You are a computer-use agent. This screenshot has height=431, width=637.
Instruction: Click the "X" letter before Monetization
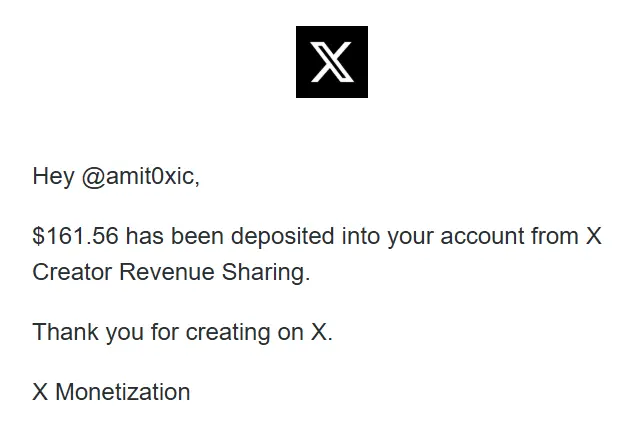40,392
